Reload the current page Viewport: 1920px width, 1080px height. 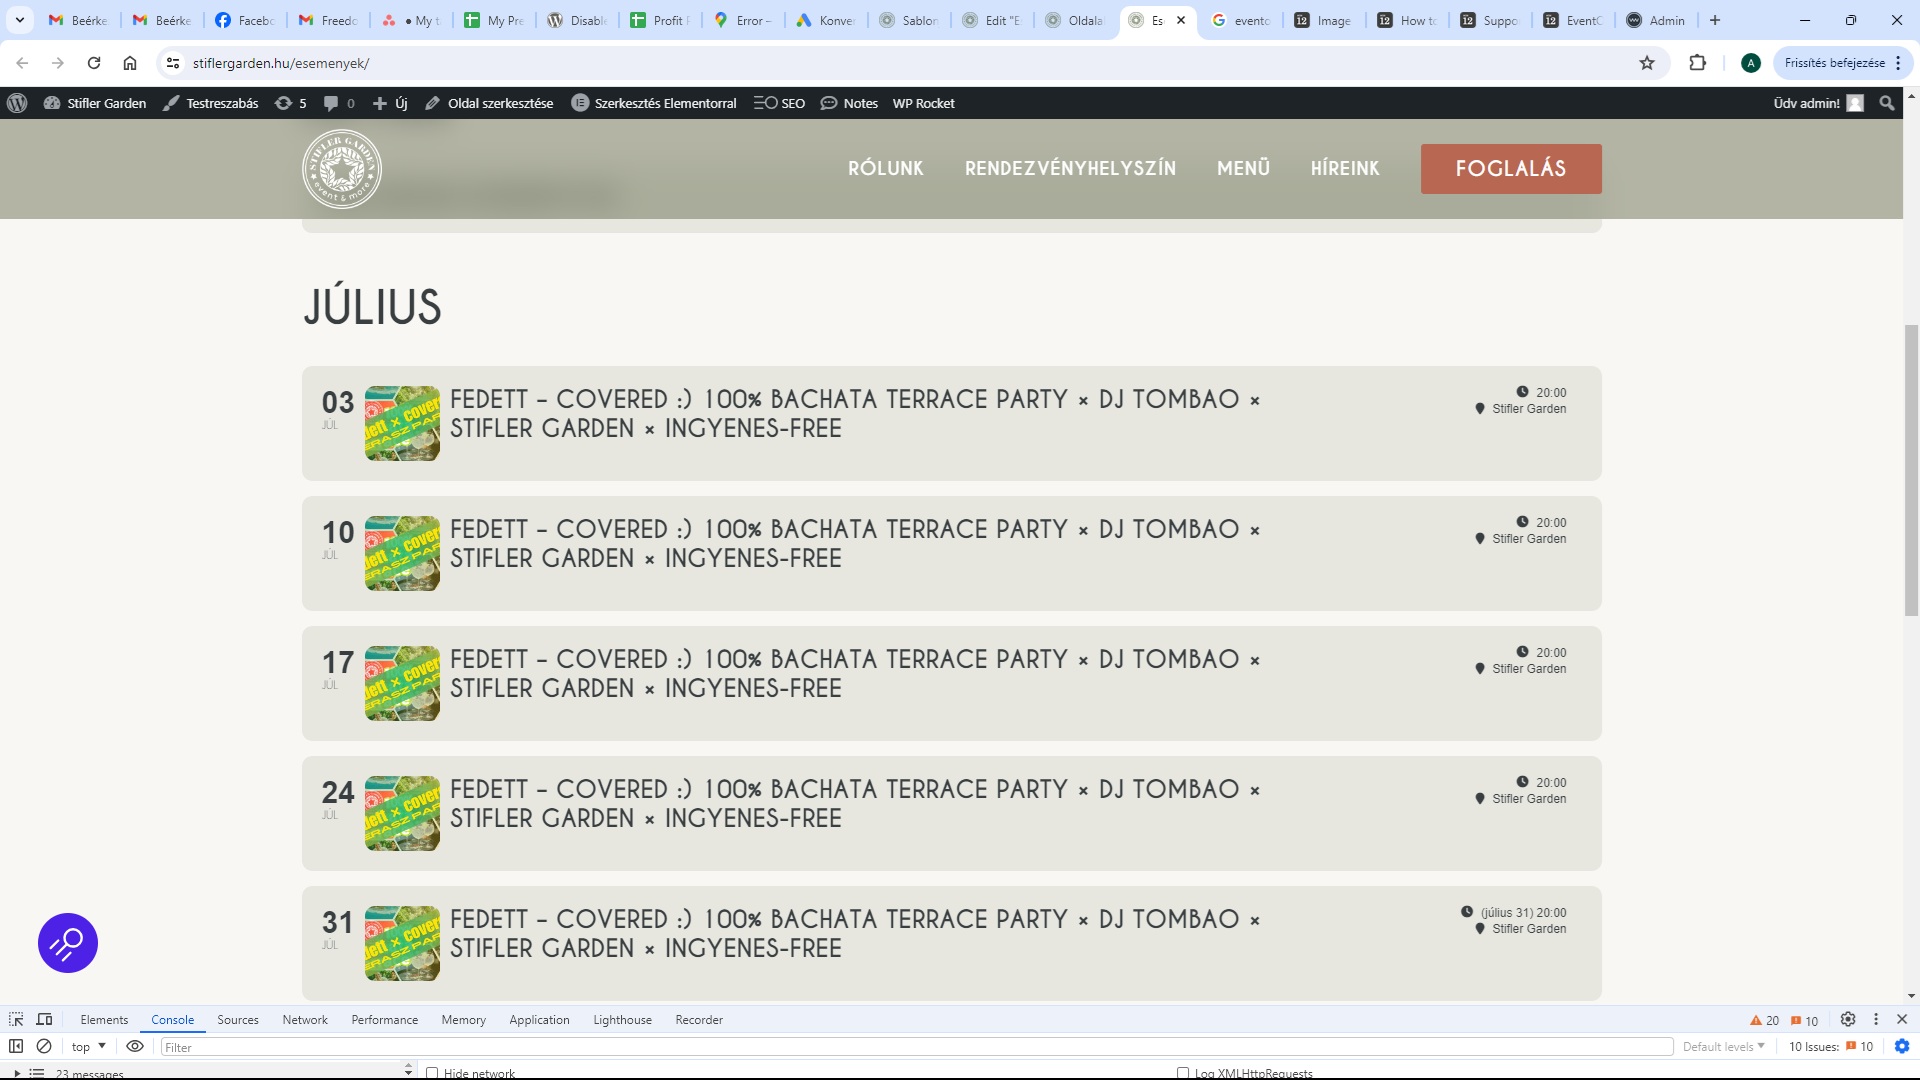[94, 63]
